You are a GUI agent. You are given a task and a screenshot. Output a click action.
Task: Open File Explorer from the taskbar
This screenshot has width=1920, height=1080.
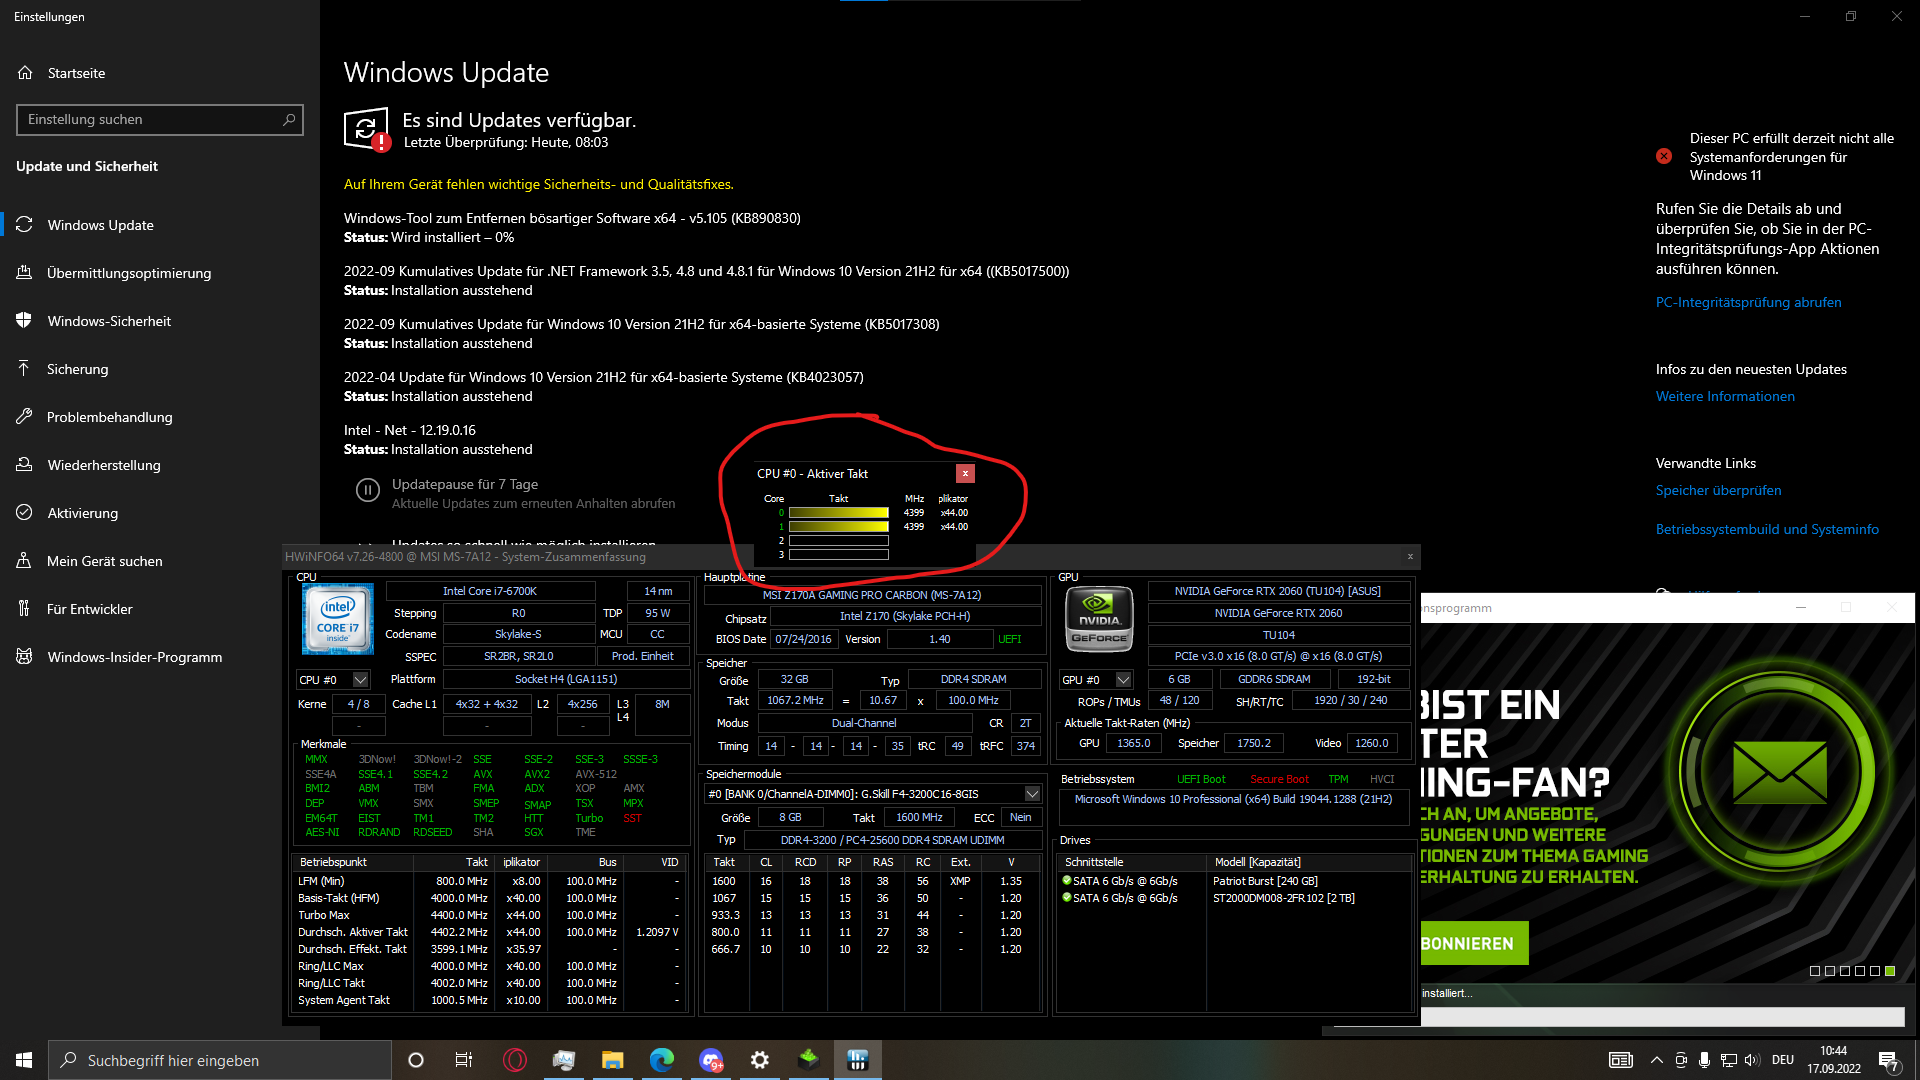pos(613,1060)
